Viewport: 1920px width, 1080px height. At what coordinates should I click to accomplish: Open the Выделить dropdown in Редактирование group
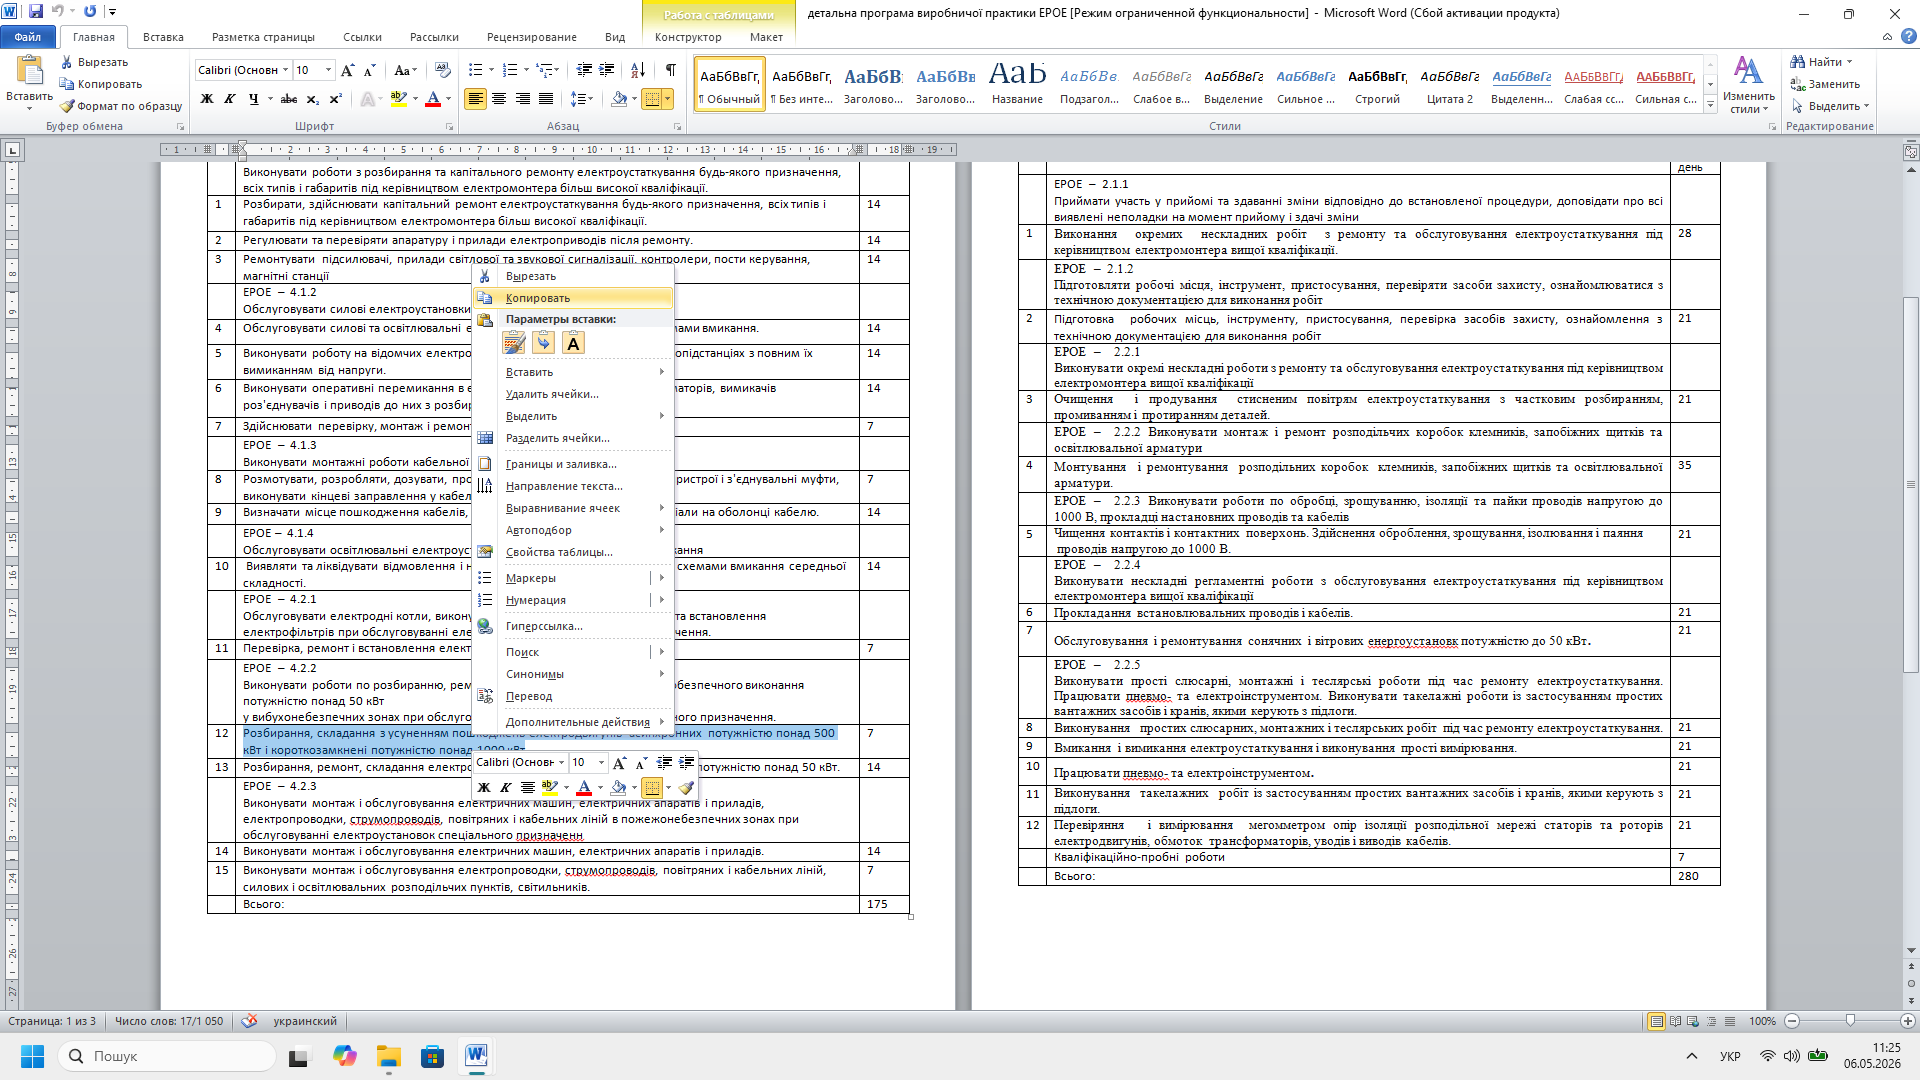[1830, 106]
